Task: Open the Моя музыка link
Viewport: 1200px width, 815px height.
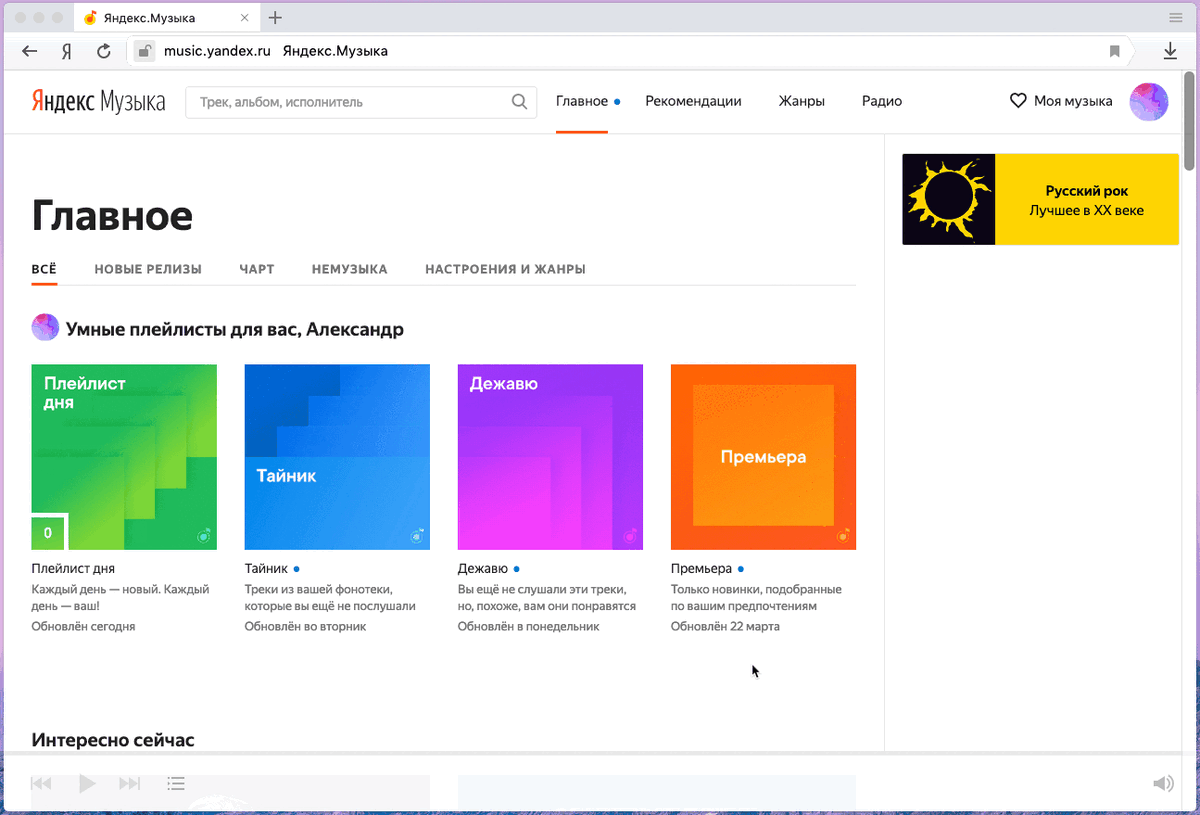Action: (x=1073, y=101)
